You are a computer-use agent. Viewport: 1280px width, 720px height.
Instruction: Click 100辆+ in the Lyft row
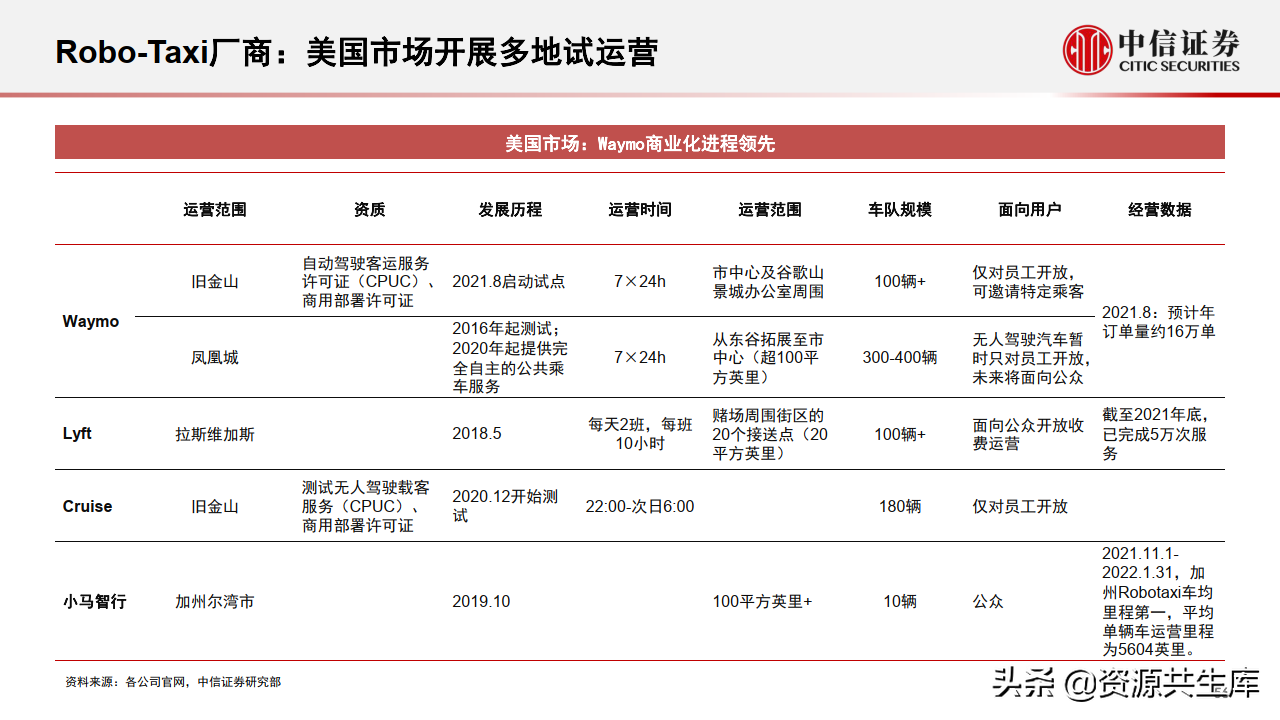pos(900,434)
